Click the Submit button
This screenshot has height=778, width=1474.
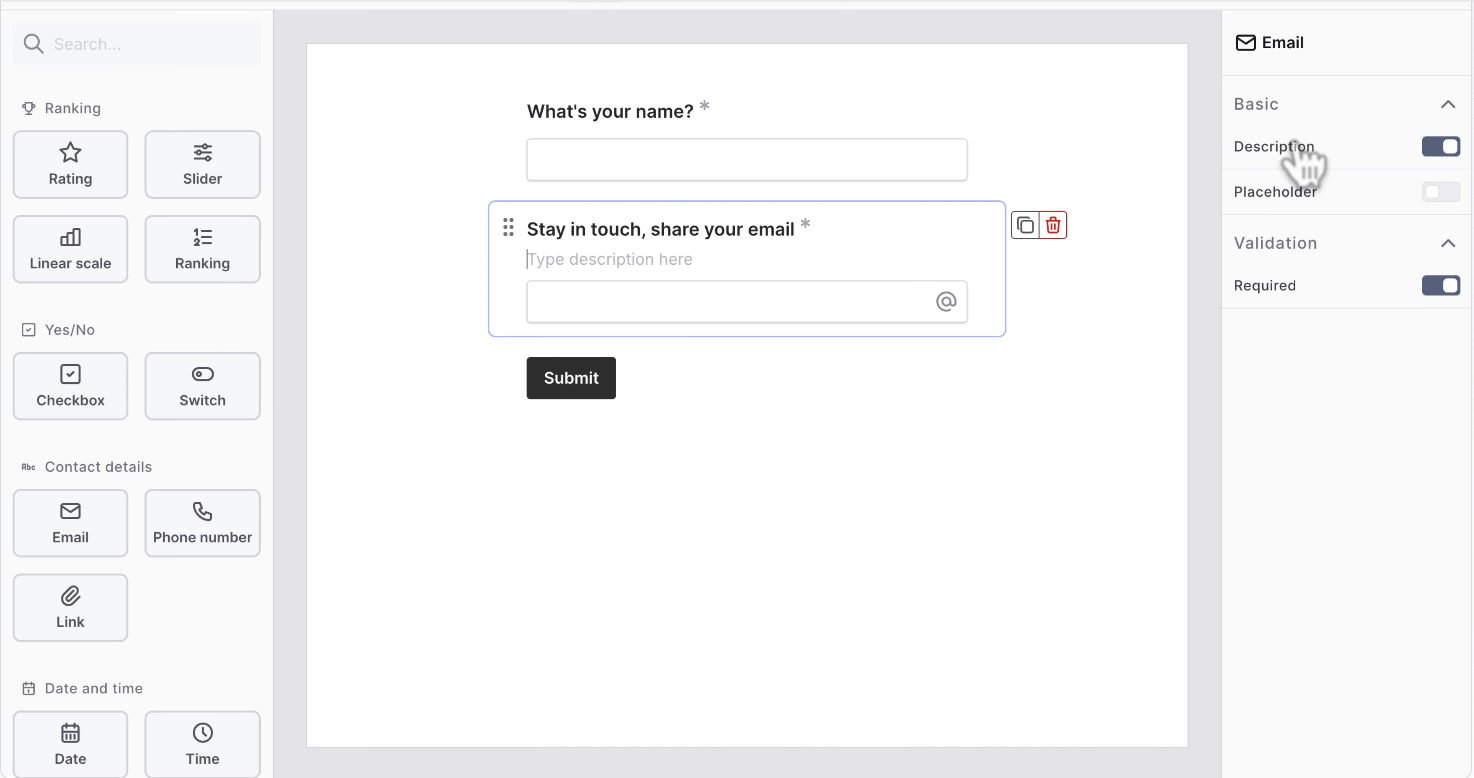[570, 378]
